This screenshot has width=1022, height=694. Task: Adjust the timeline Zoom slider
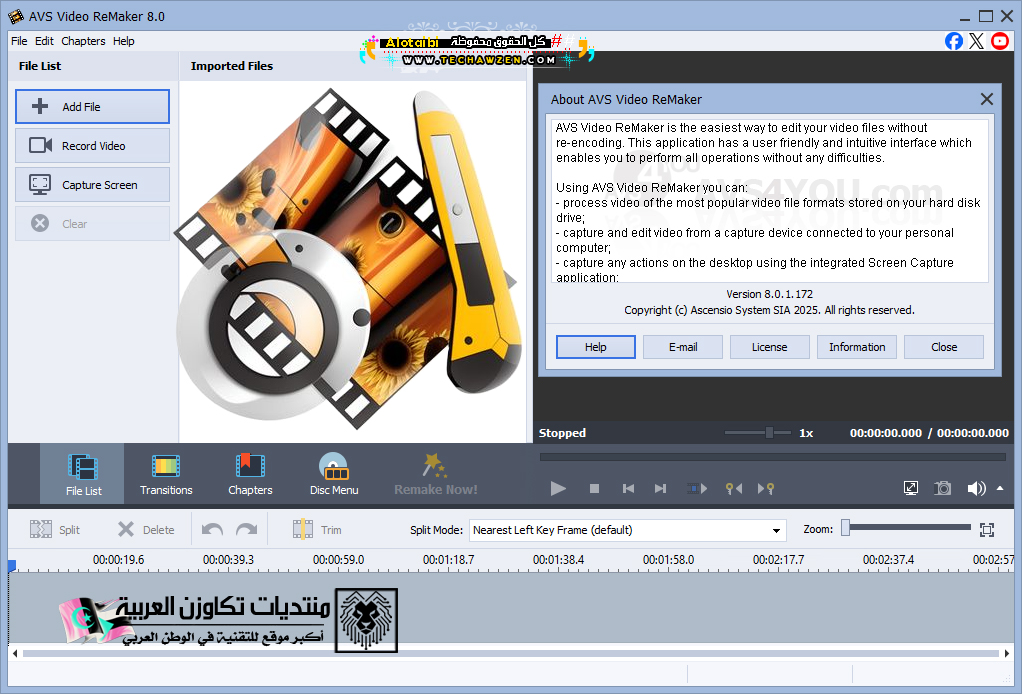[x=845, y=528]
